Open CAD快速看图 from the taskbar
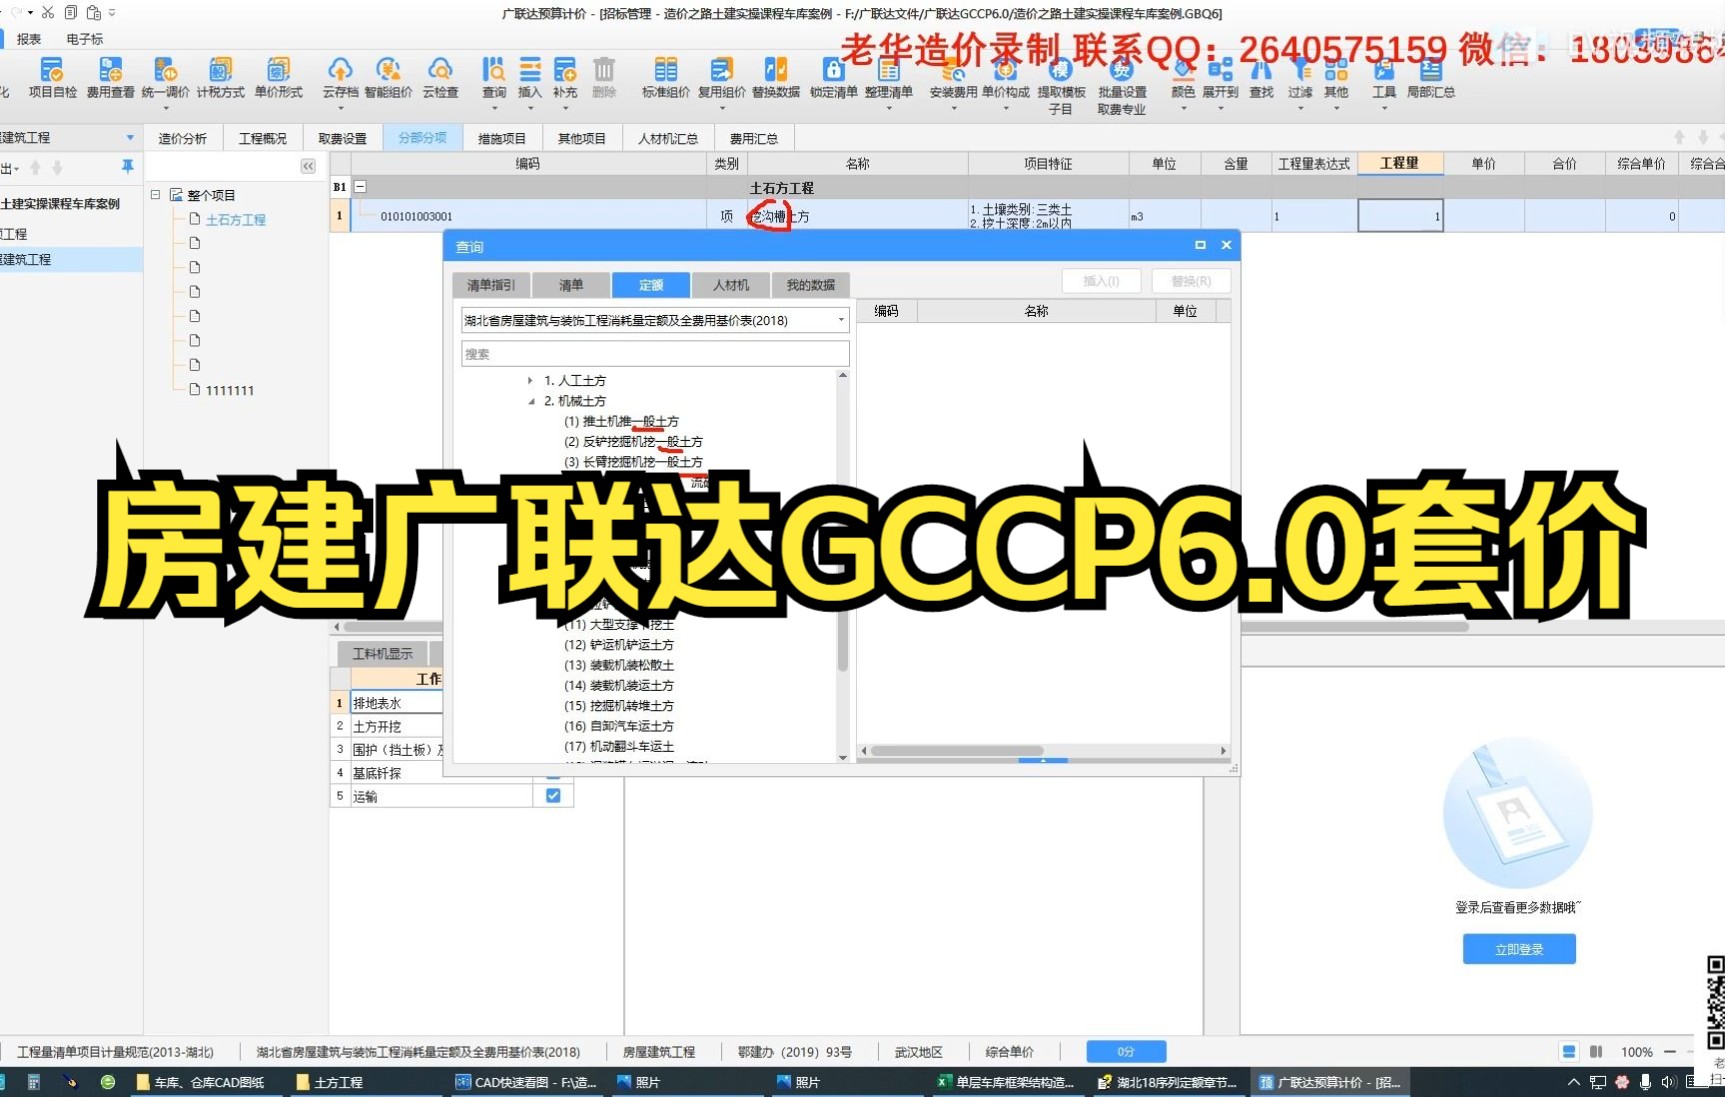The width and height of the screenshot is (1725, 1097). tap(526, 1082)
